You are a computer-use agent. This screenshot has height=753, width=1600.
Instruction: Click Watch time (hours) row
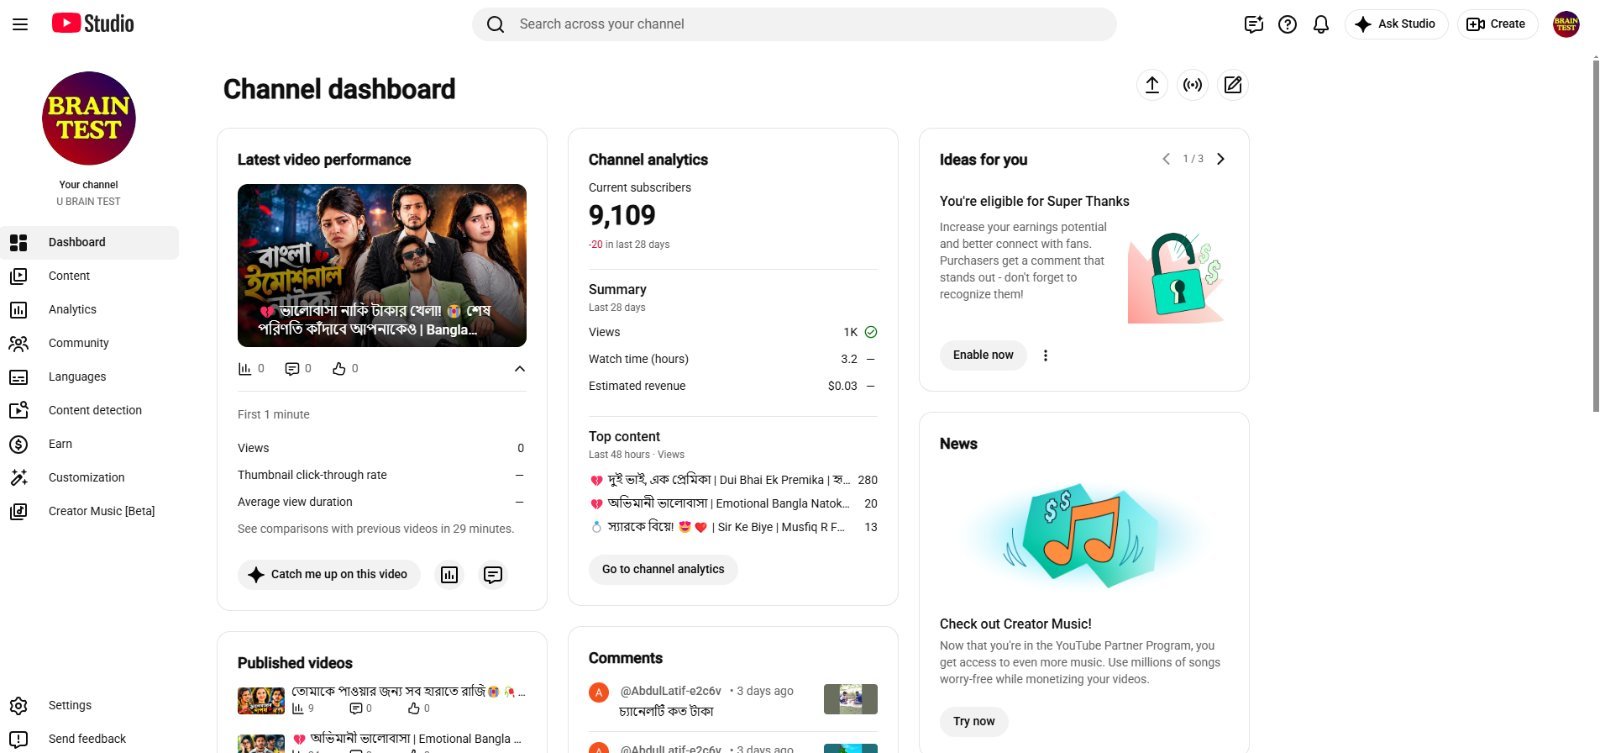[733, 359]
